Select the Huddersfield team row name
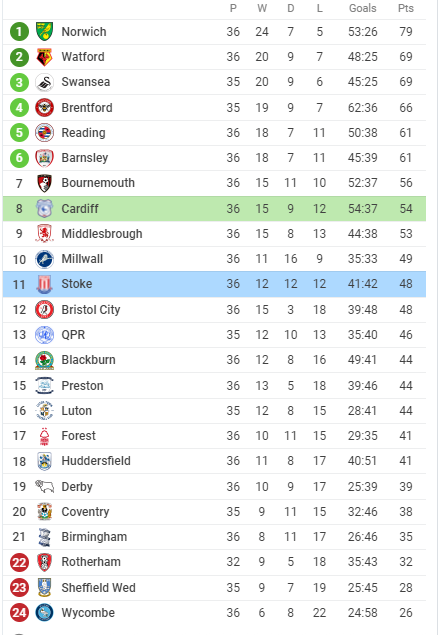Viewport: 438px width, 635px height. coord(96,461)
